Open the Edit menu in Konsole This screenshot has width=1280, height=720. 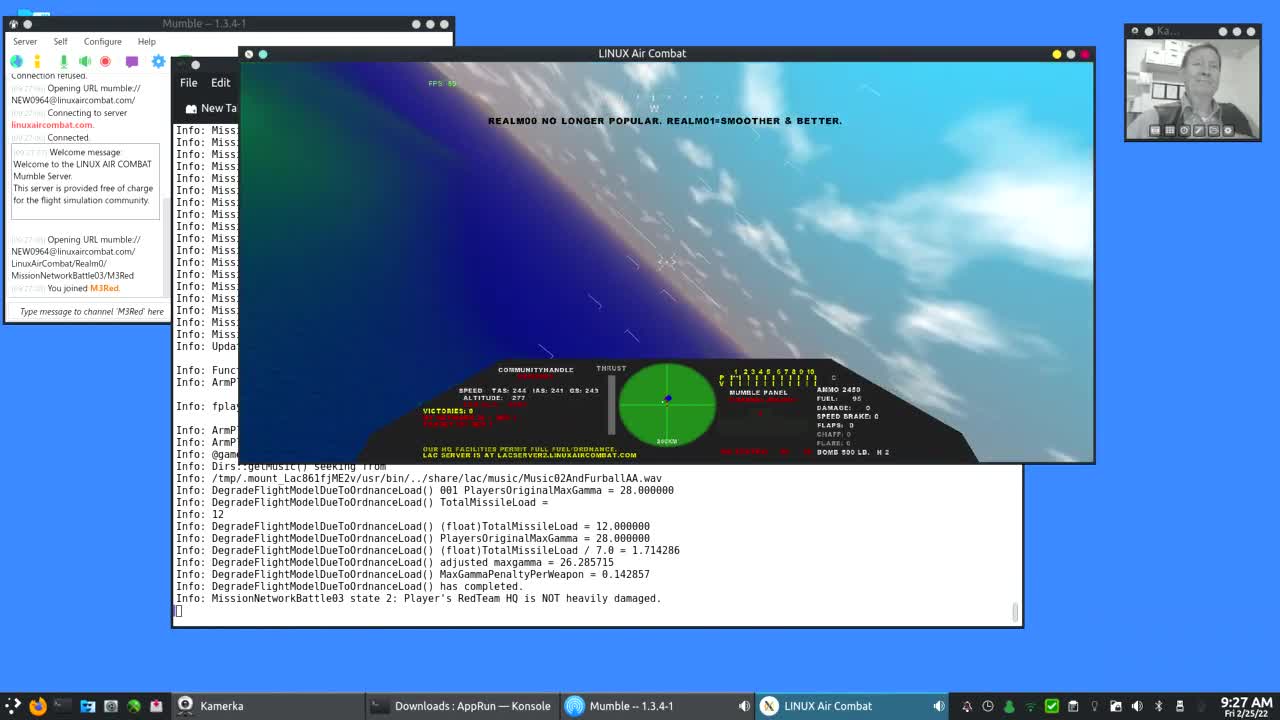click(220, 83)
